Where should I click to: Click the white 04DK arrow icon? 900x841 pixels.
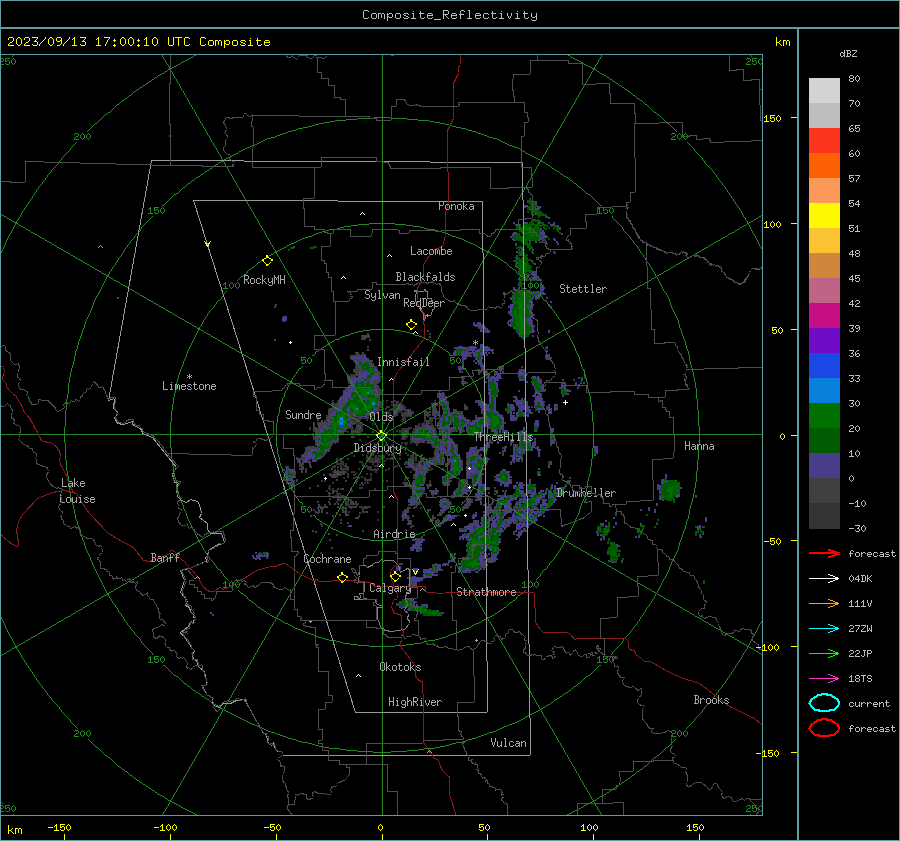tap(824, 579)
